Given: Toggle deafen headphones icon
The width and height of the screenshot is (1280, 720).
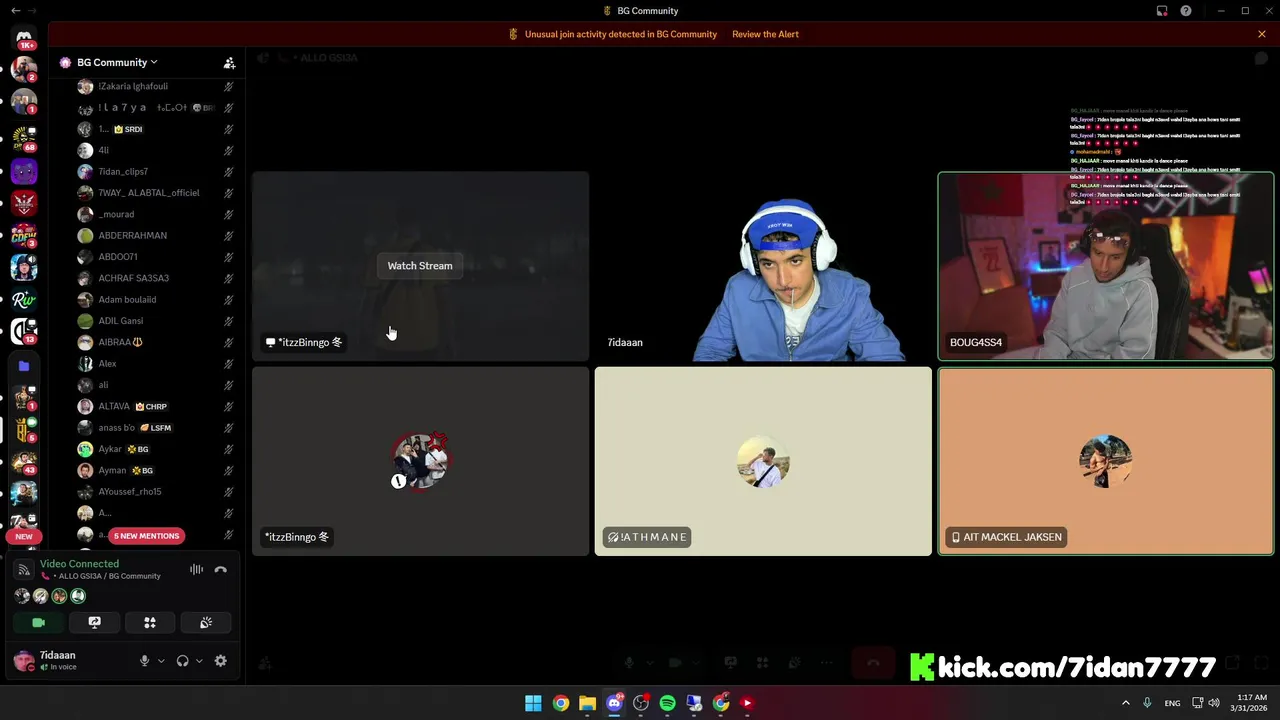Looking at the screenshot, I should (182, 661).
